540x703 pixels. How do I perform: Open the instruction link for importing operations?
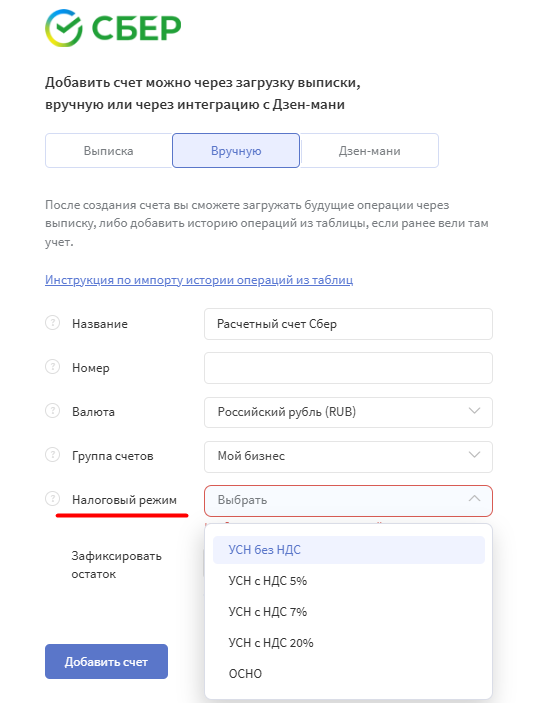(x=199, y=280)
